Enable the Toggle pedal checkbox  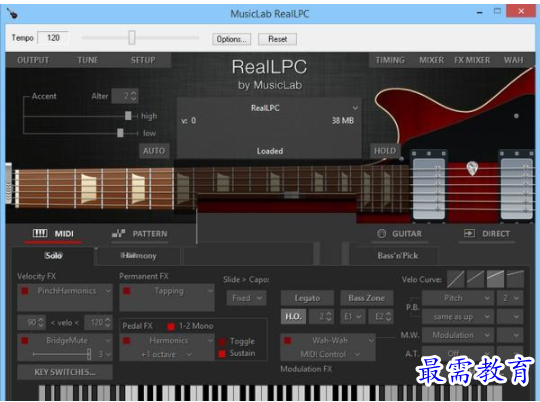point(222,341)
